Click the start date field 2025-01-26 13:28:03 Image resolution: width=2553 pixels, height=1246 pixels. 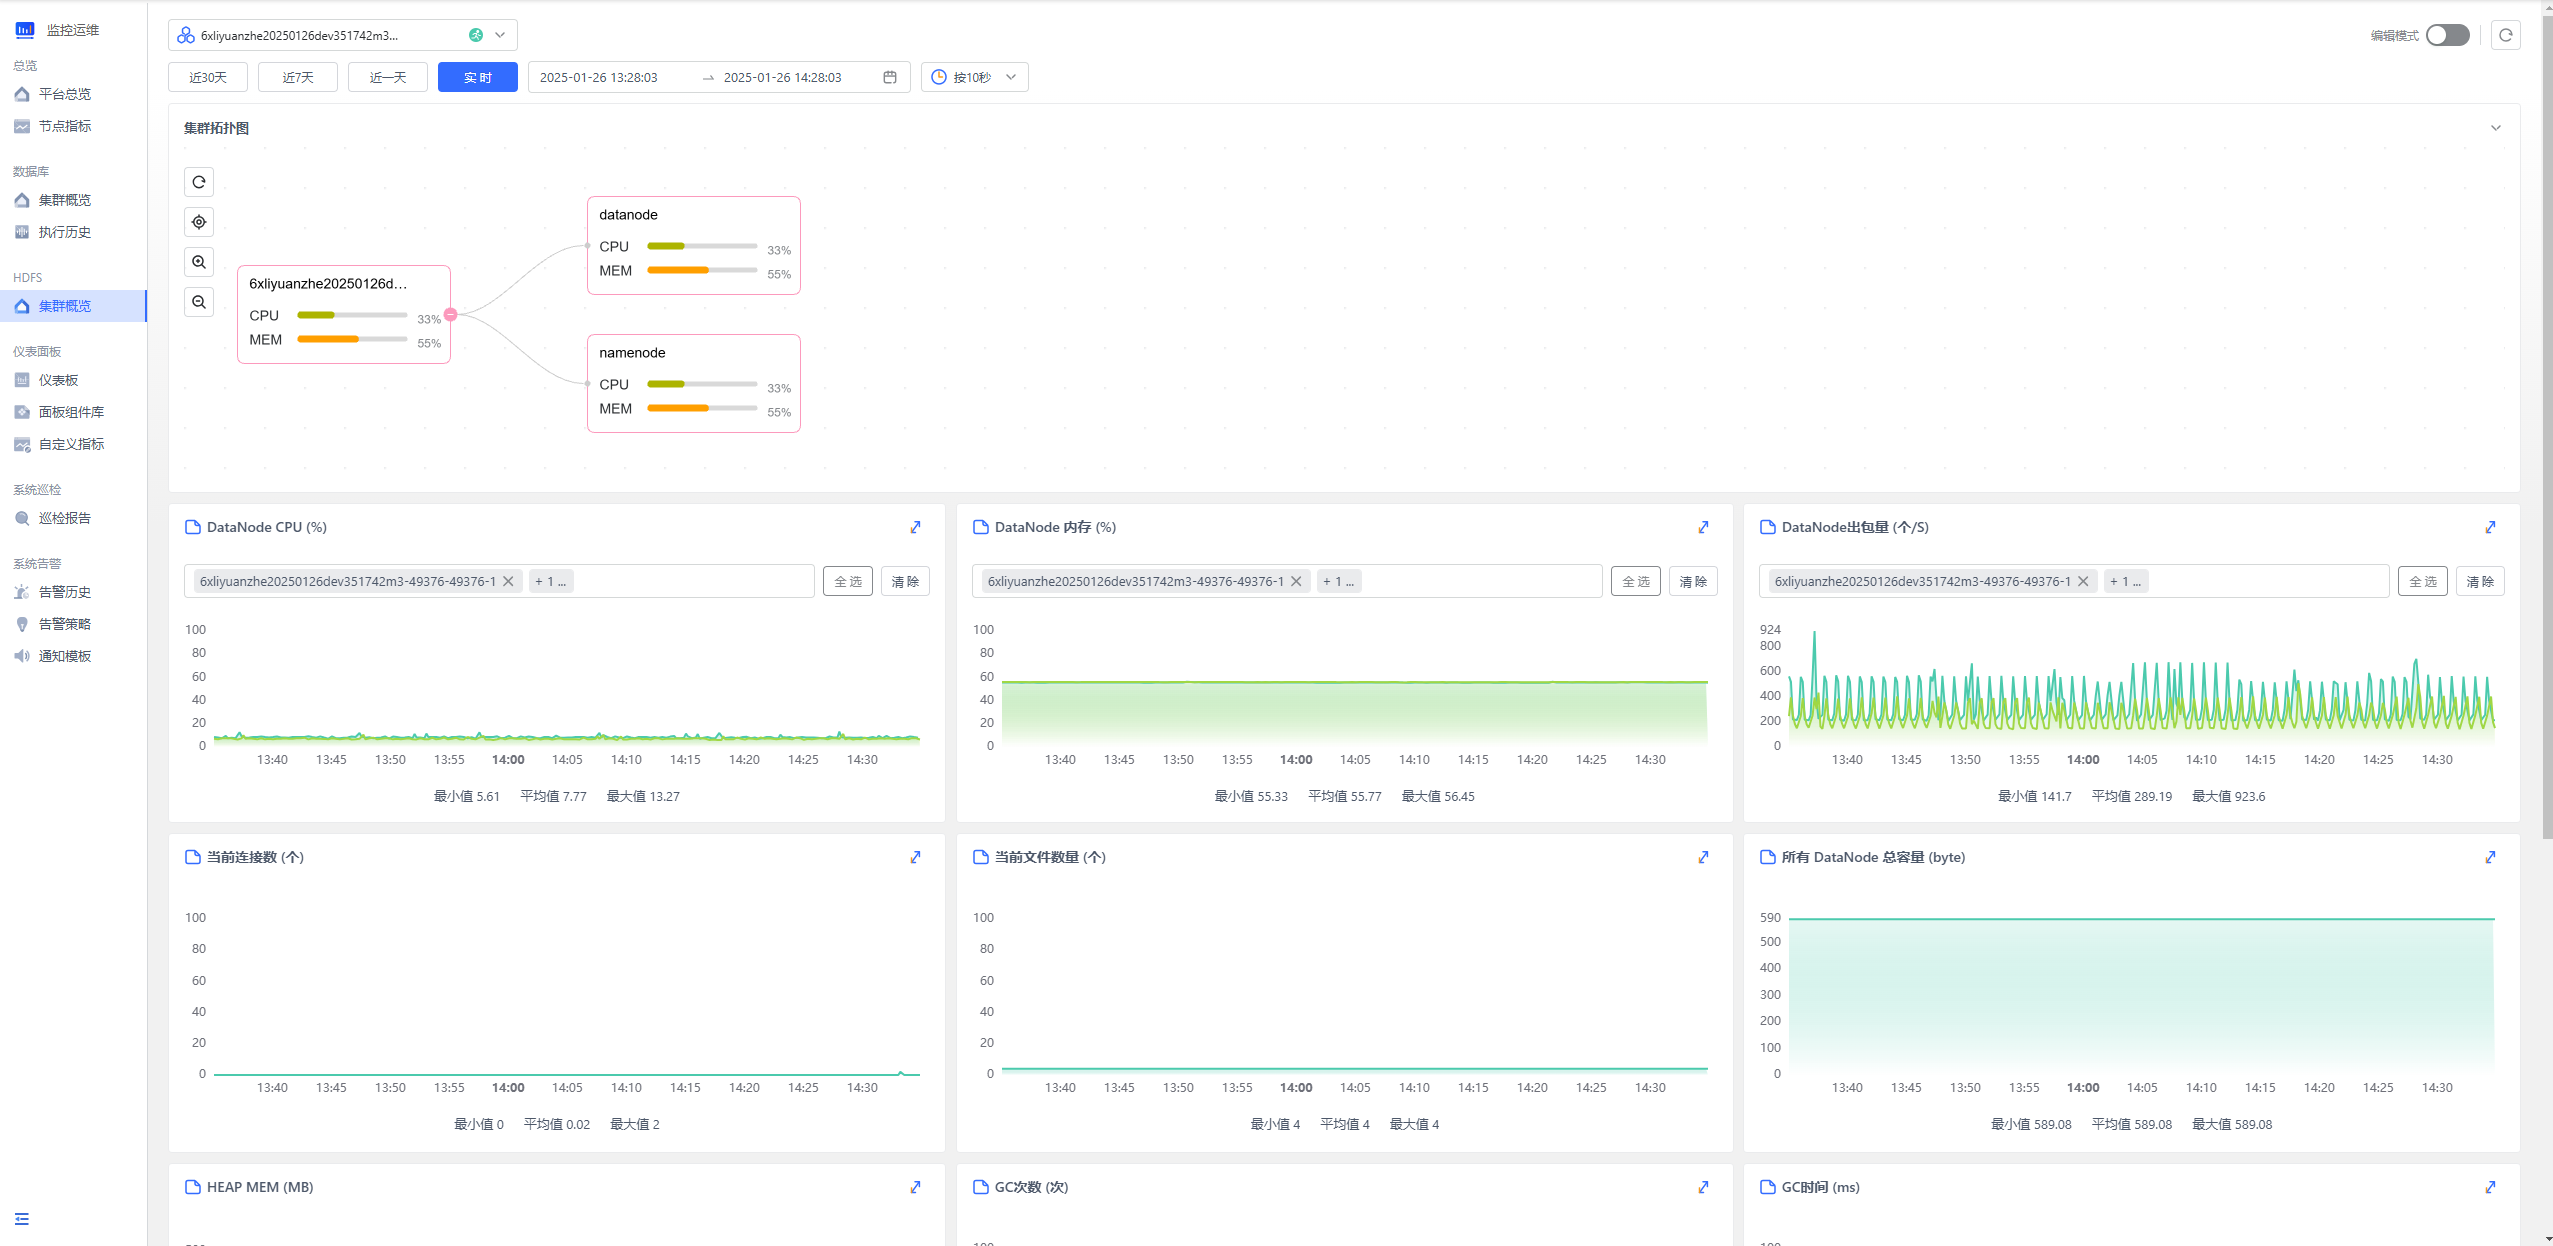[599, 77]
